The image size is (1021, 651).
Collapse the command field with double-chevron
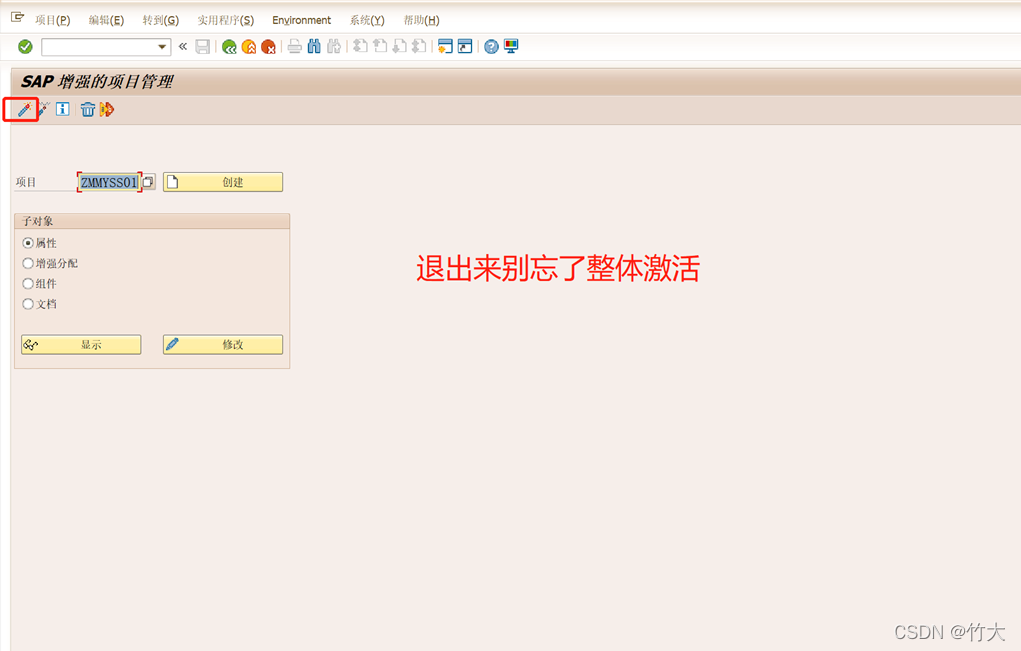coord(183,46)
